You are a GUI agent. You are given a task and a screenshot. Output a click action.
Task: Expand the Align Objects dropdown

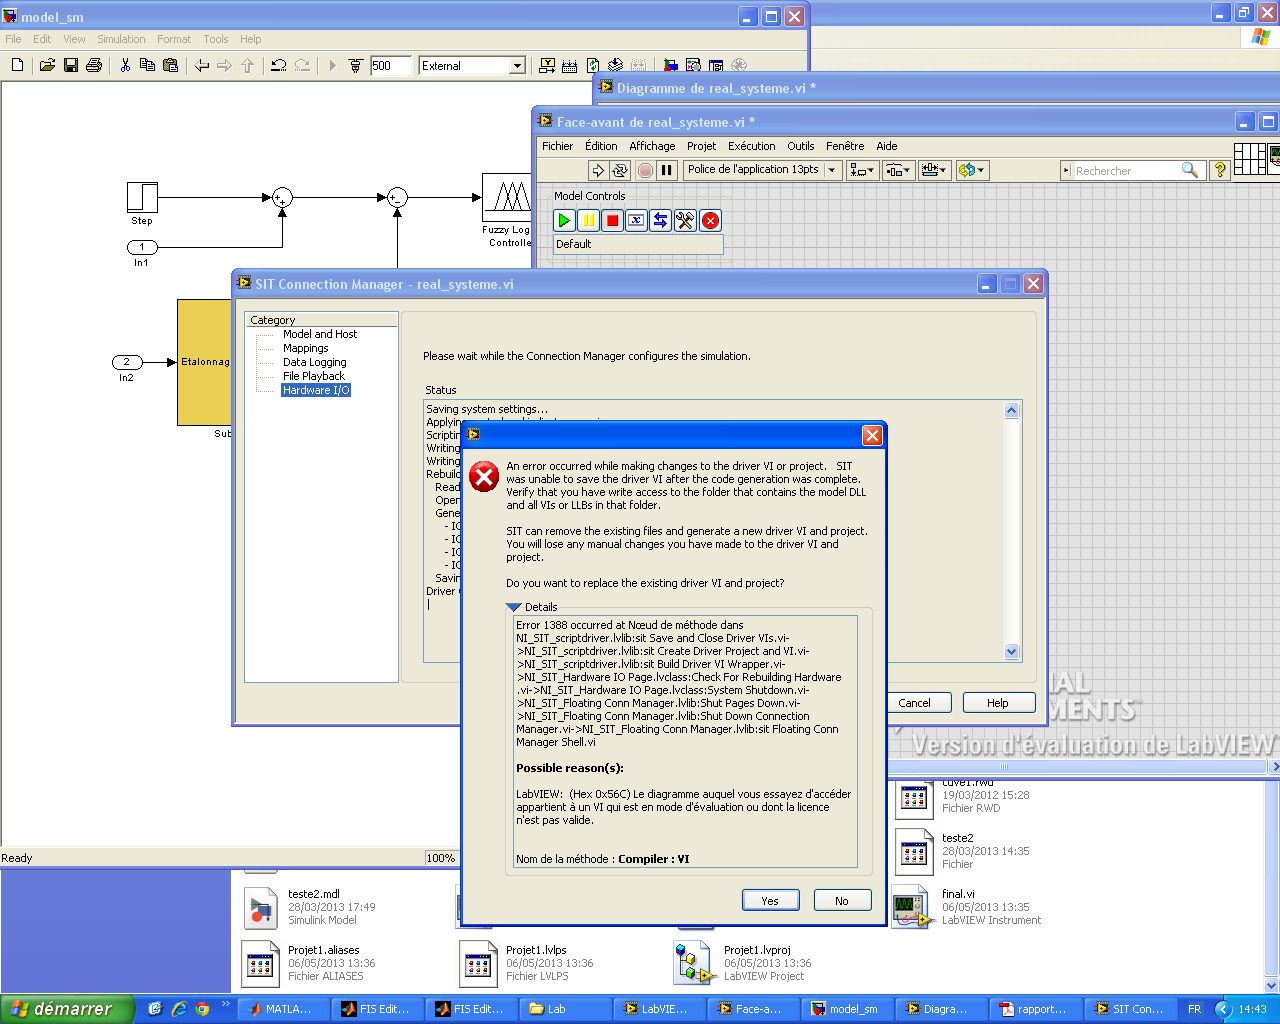[862, 171]
